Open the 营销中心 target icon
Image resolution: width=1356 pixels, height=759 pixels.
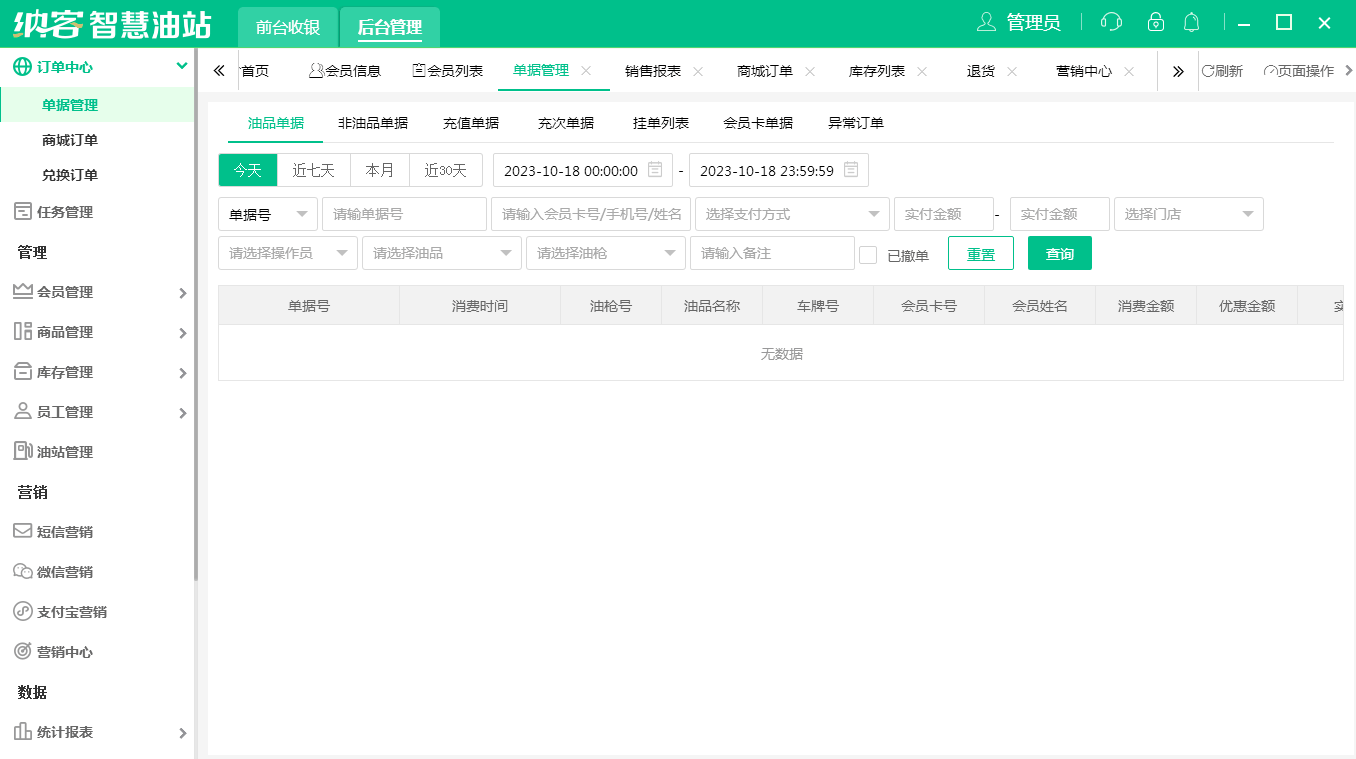coord(22,651)
